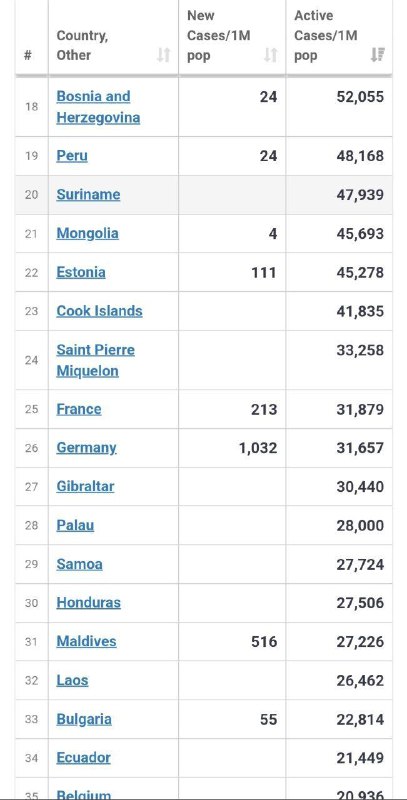Sort by New Cases/1M pop icon

(271, 55)
